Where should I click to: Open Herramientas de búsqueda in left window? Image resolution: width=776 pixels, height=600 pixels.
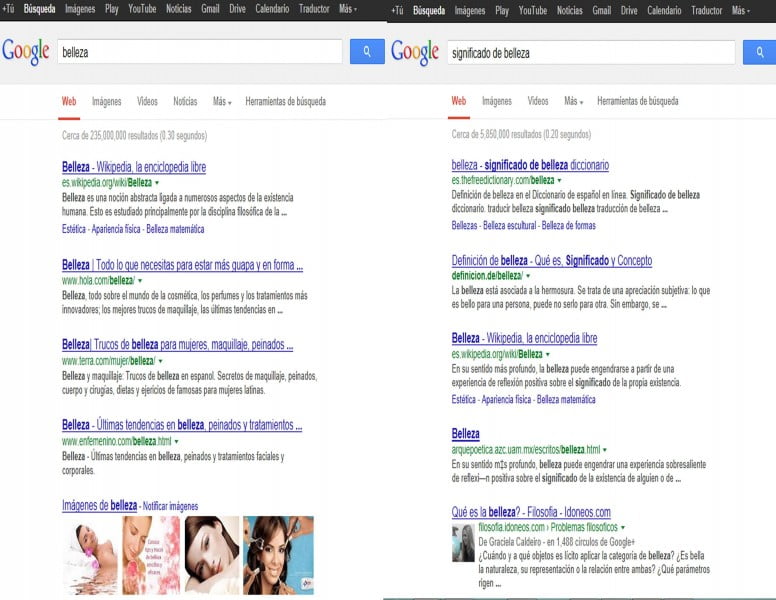[286, 101]
